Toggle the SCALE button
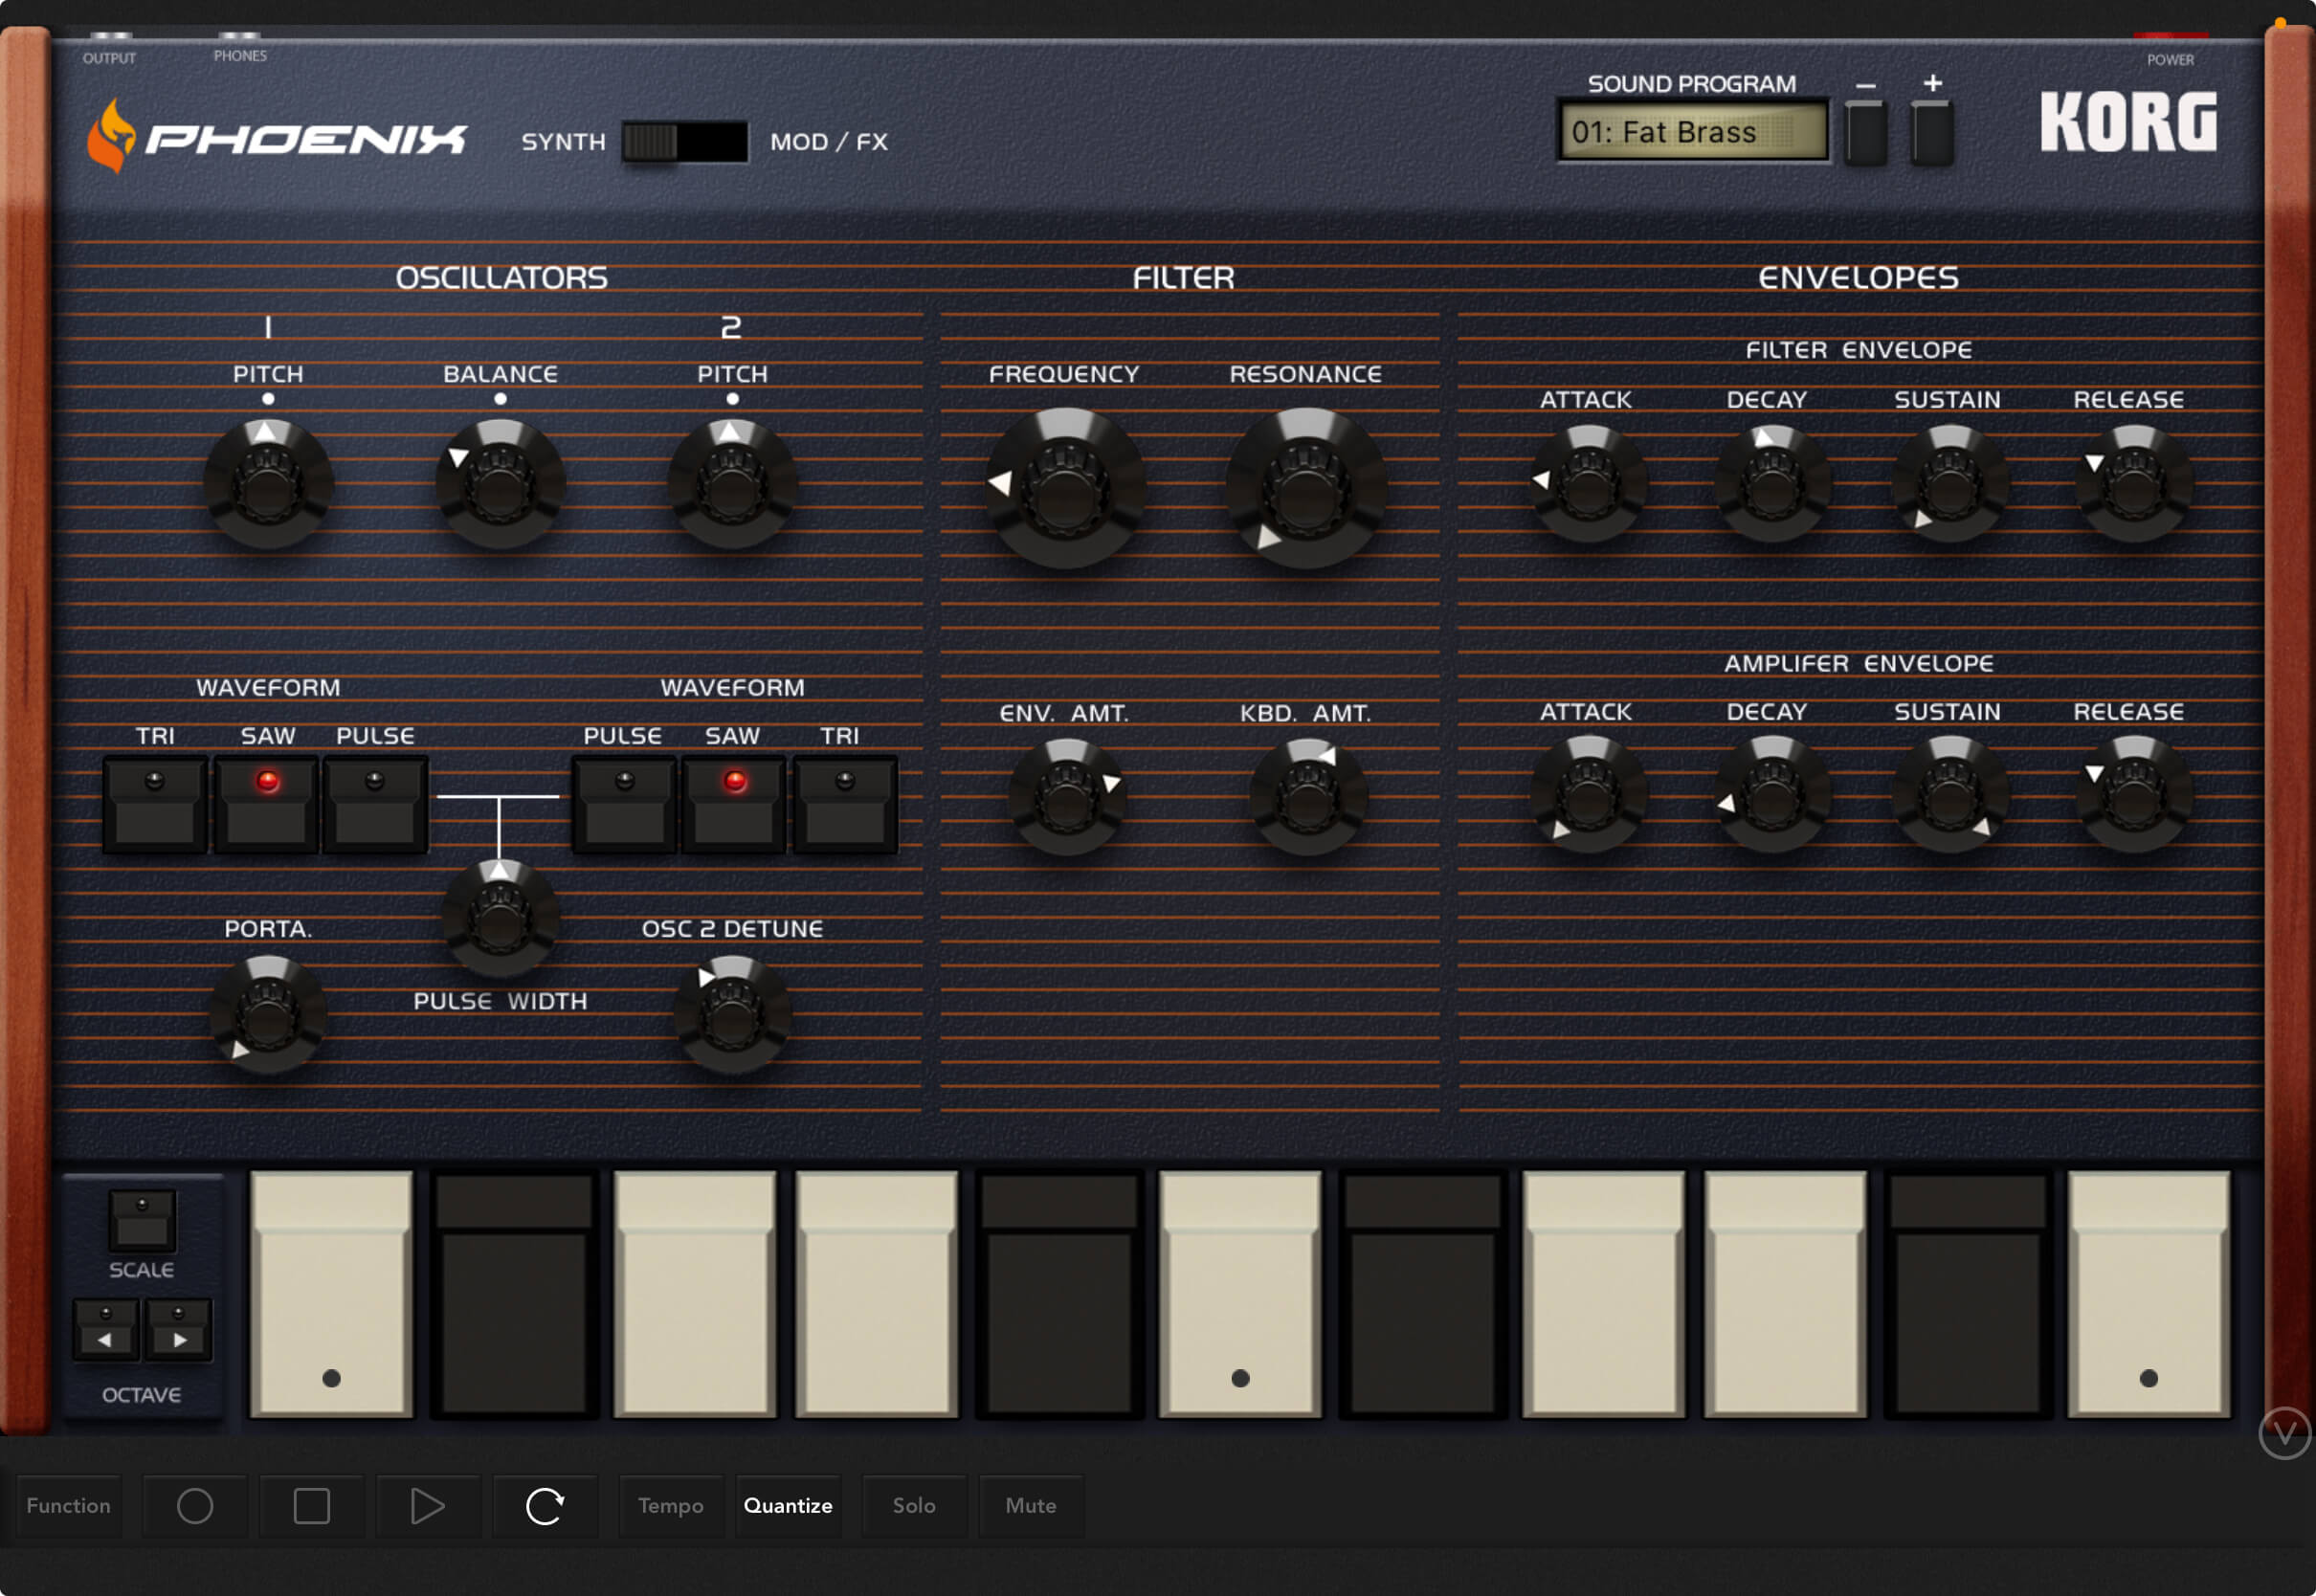 point(142,1221)
